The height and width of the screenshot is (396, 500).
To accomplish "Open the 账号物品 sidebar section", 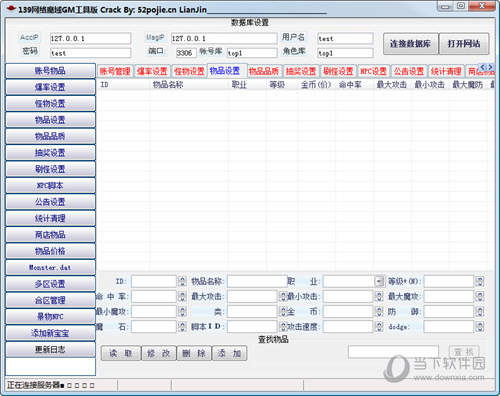I will point(50,71).
